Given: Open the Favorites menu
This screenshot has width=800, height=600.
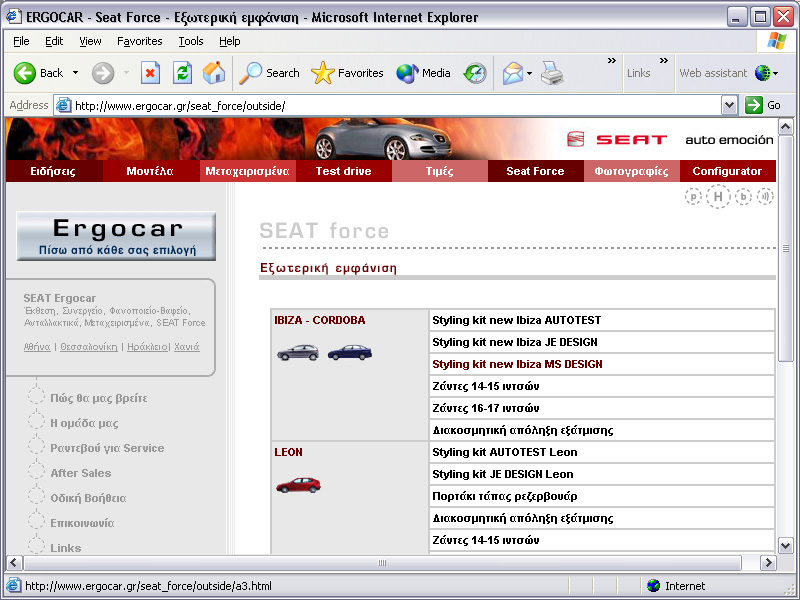Looking at the screenshot, I should click(139, 41).
